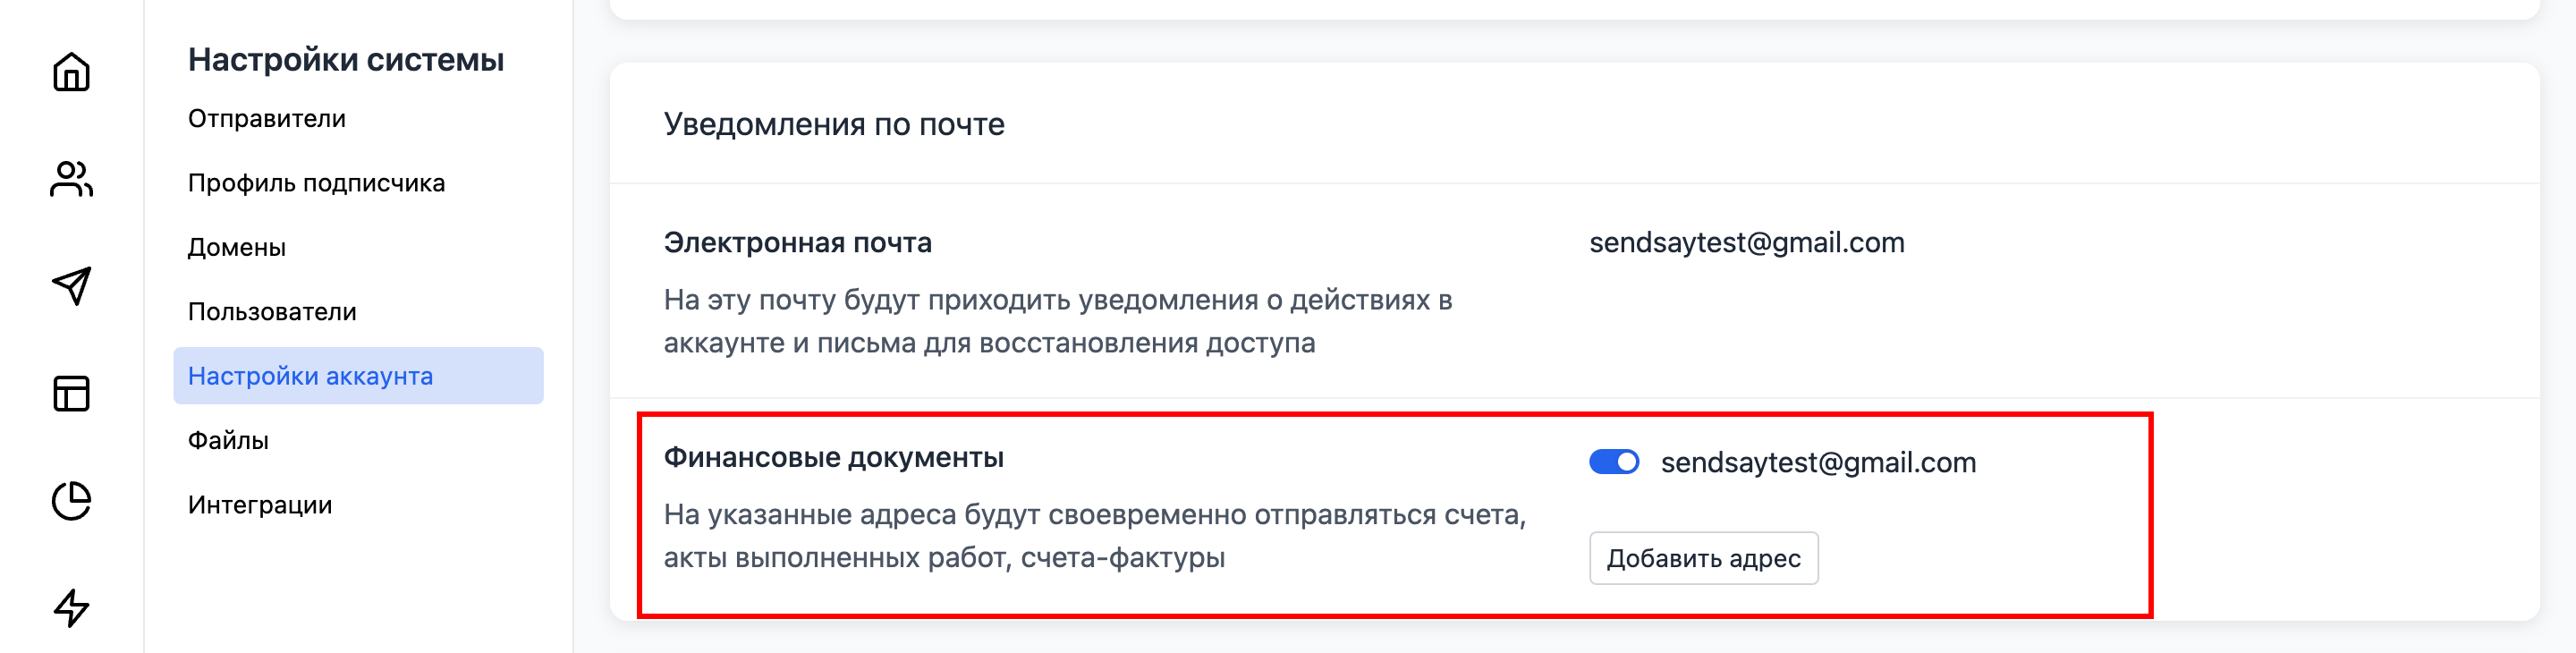Open the Home dashboard icon
2576x653 pixels.
tap(71, 72)
